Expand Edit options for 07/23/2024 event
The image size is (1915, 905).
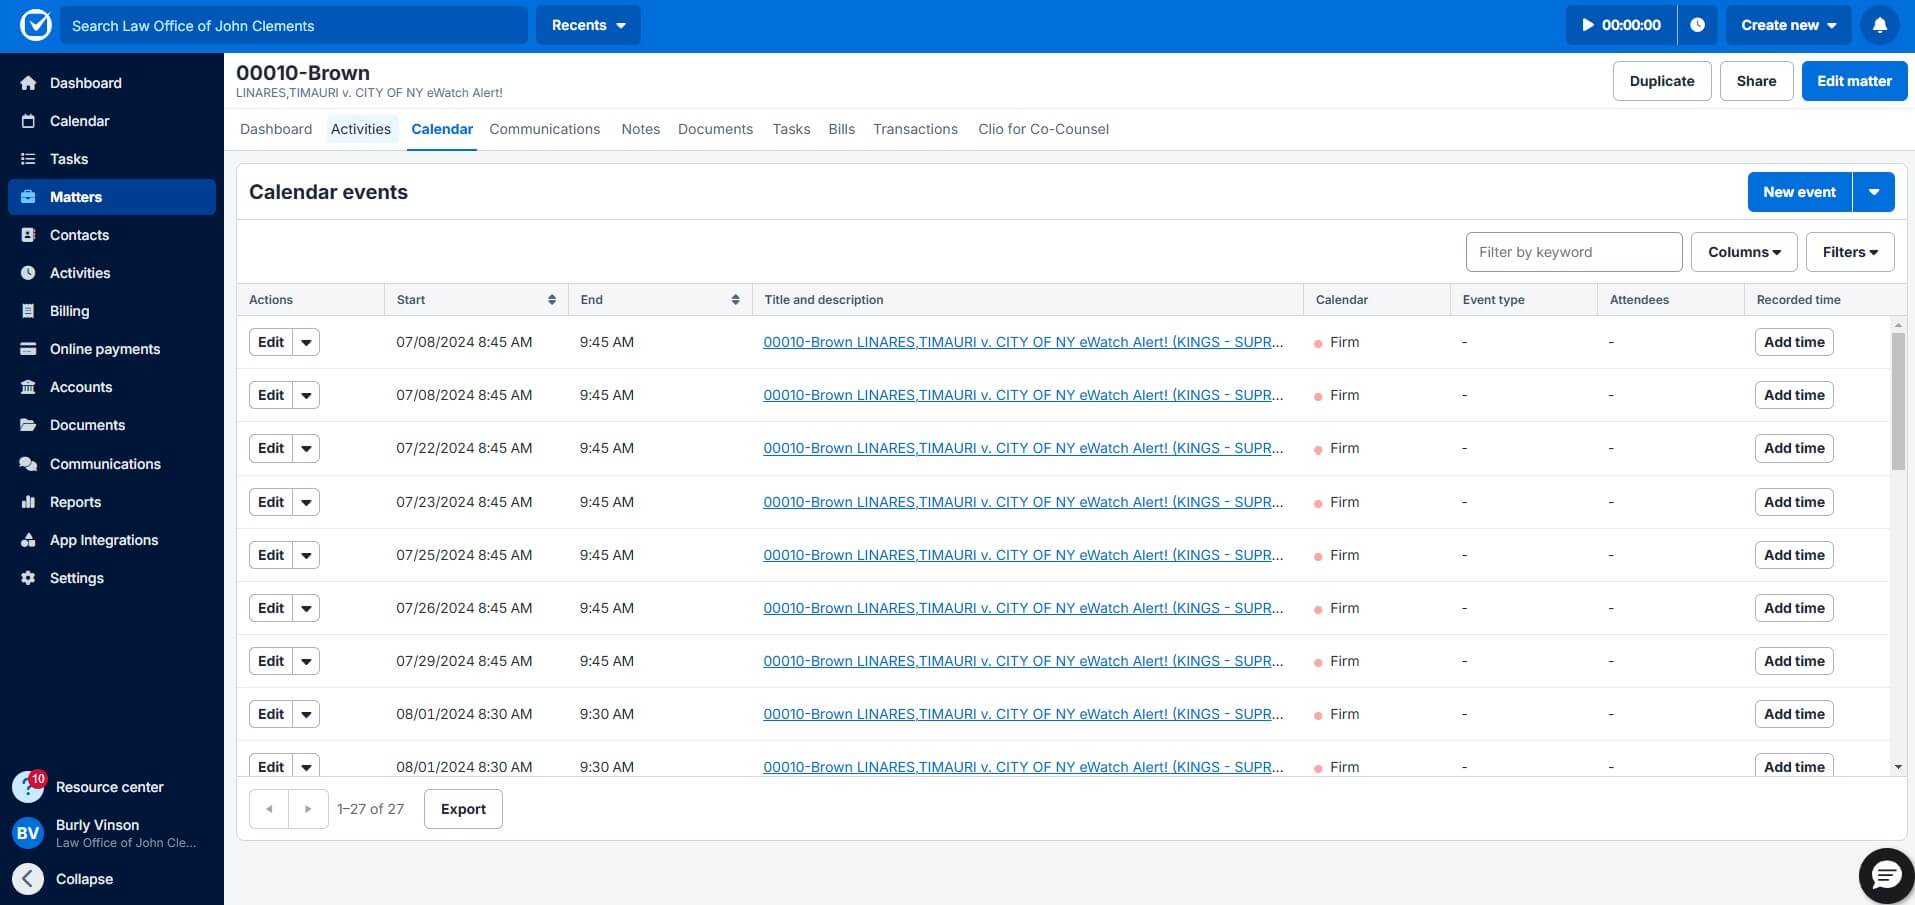pyautogui.click(x=306, y=502)
